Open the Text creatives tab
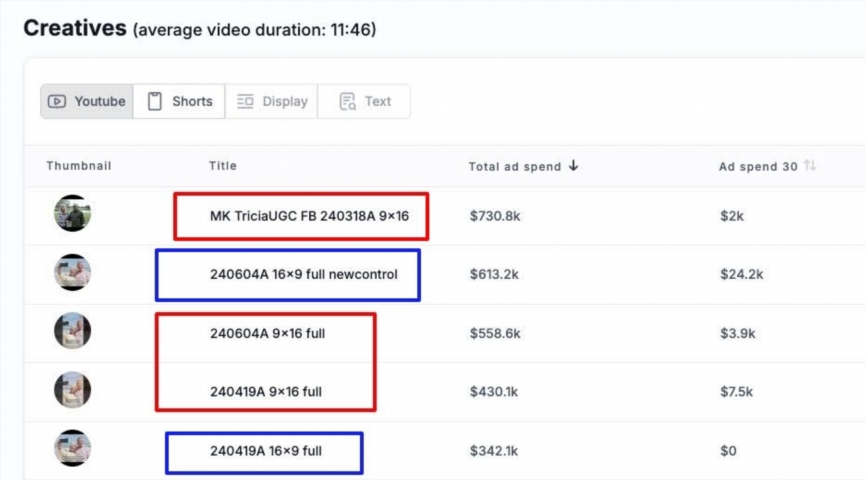This screenshot has height=480, width=865. click(378, 101)
